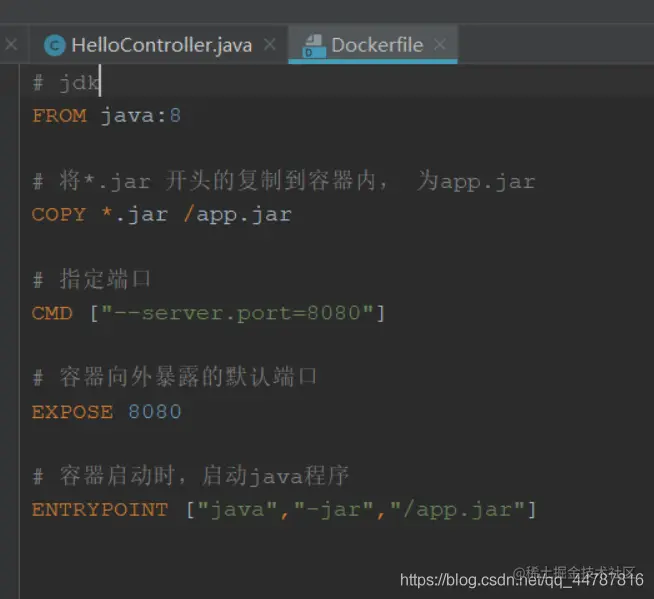Click the '*.jar' source argument
This screenshot has width=654, height=599.
click(x=135, y=215)
